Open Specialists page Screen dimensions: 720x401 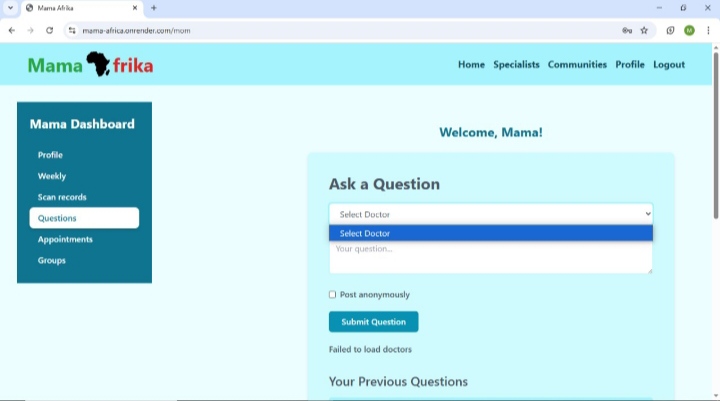(516, 65)
